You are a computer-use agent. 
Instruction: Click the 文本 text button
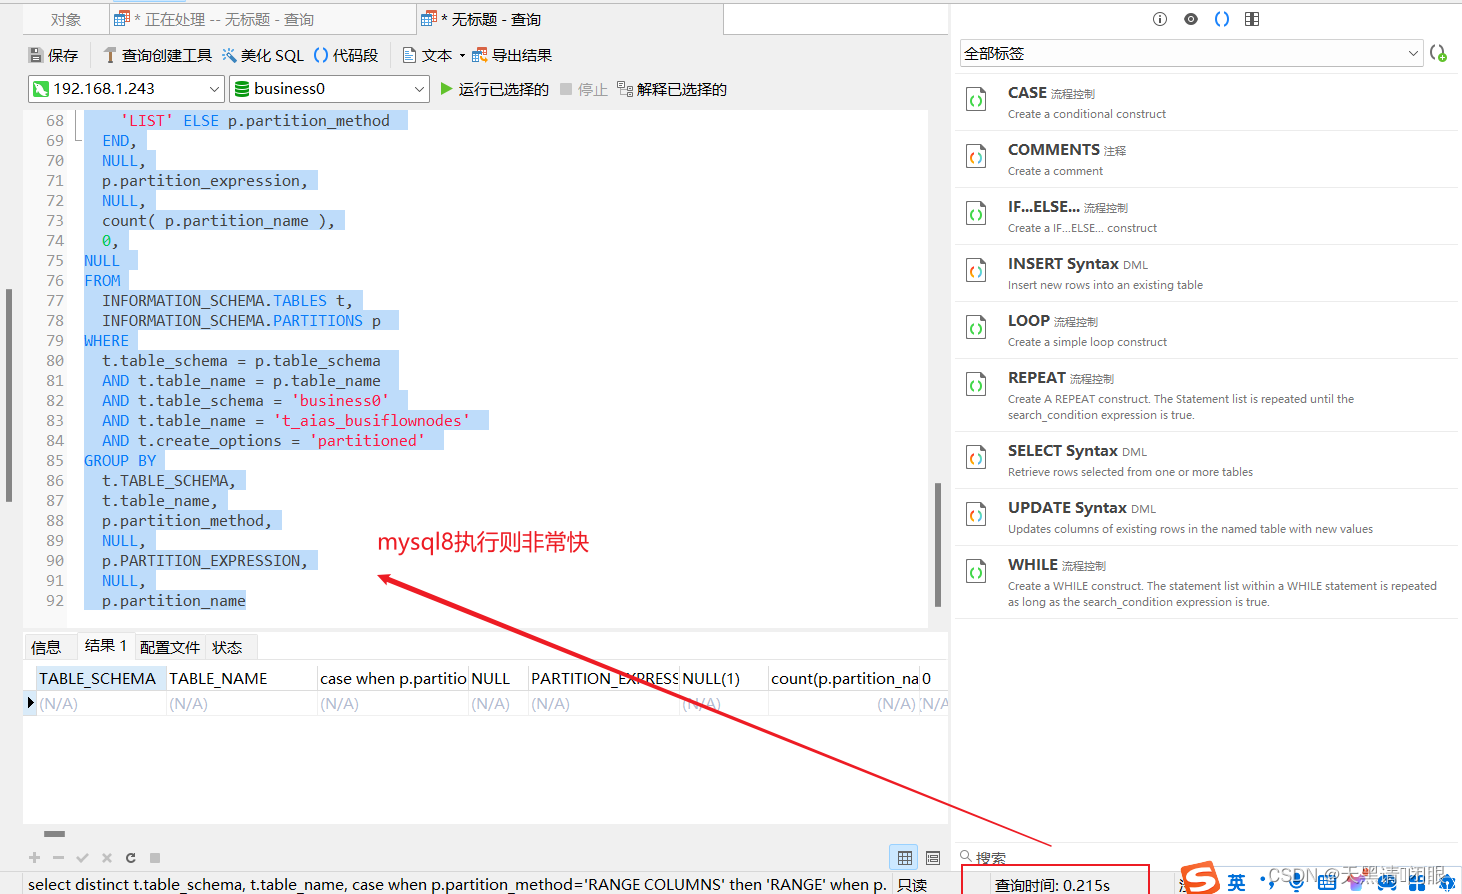click(x=427, y=56)
